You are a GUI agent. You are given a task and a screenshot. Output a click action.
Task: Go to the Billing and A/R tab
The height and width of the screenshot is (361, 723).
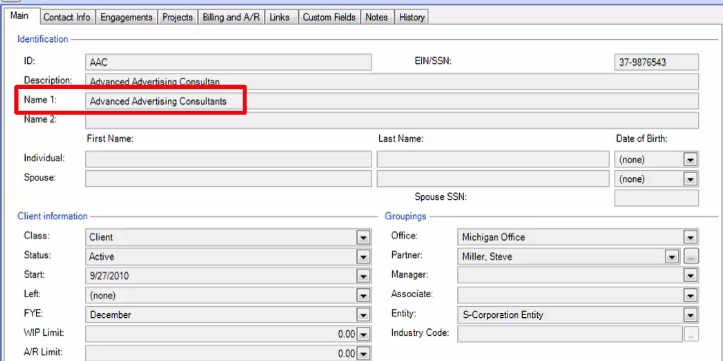click(x=231, y=18)
